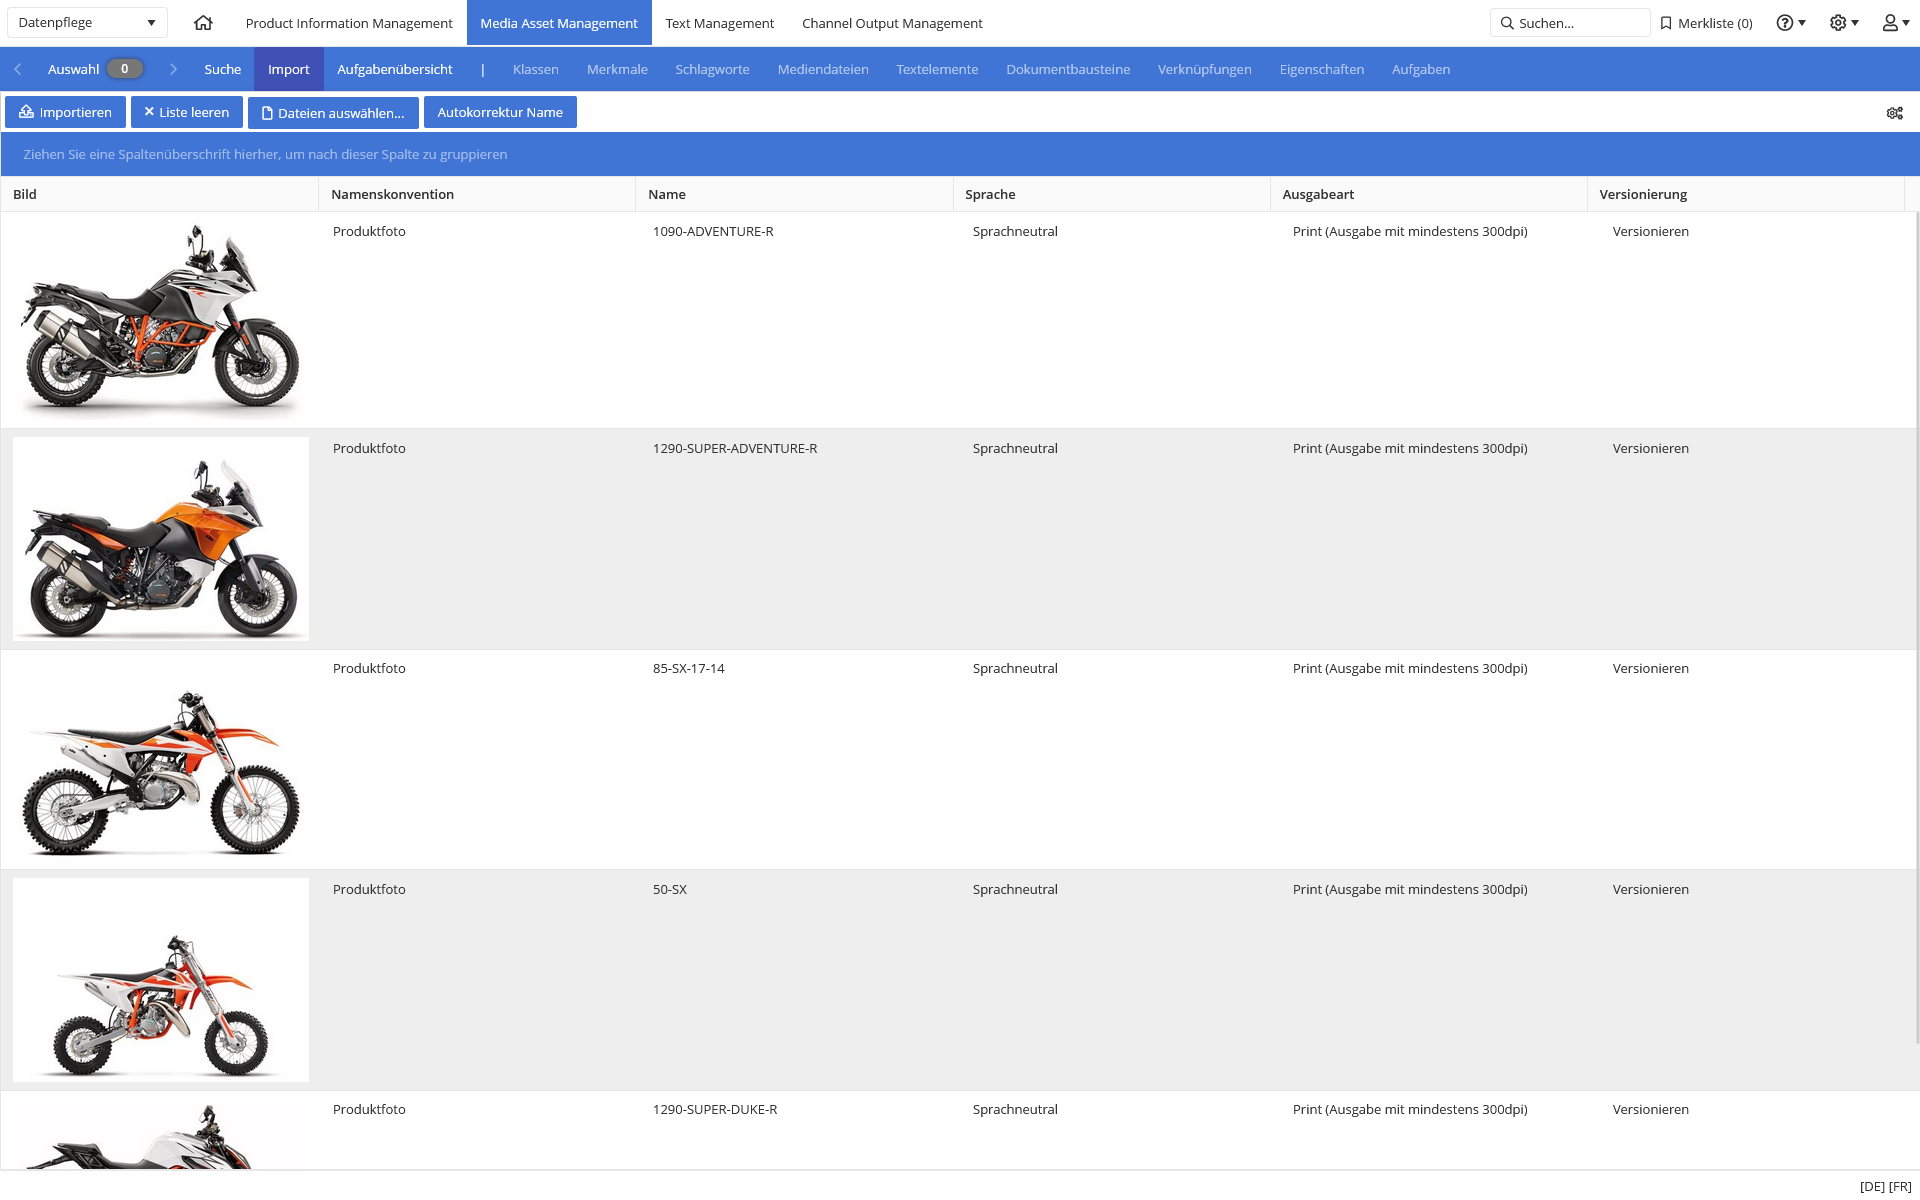Open the Auswahl selection counter
Screen dimensions: 1920x1200
95,69
